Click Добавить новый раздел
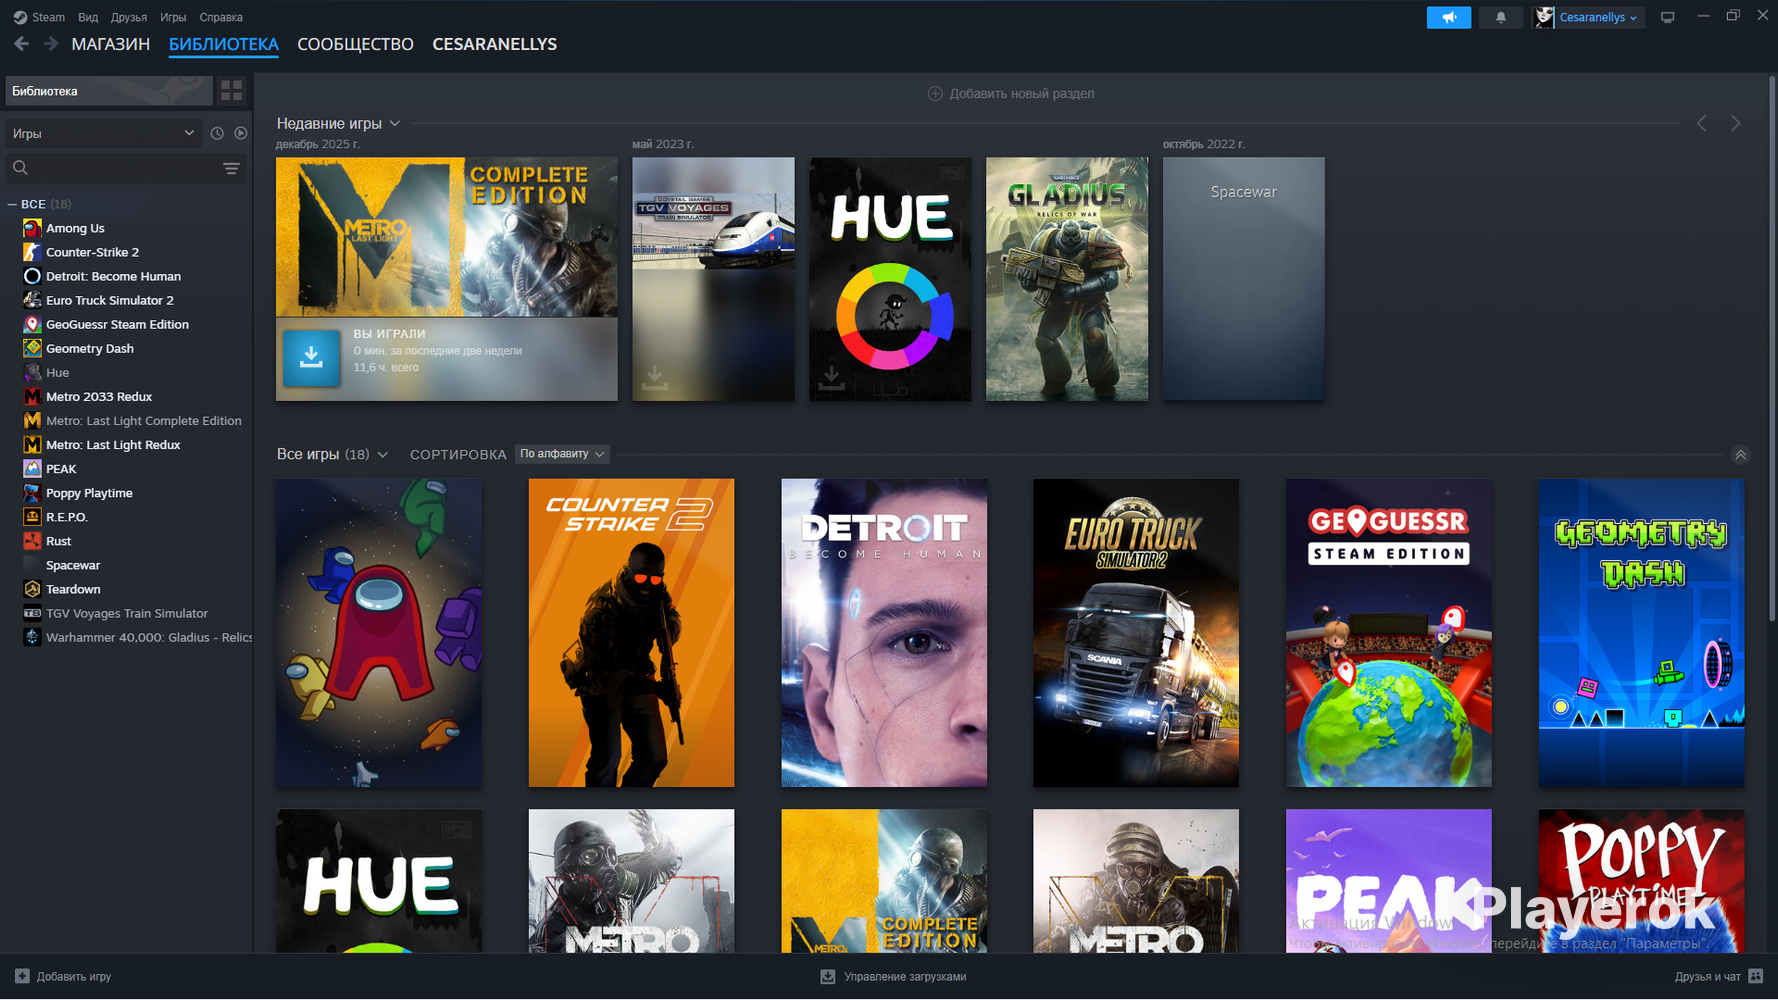Screen dimensions: 1778x1000 coord(1011,93)
